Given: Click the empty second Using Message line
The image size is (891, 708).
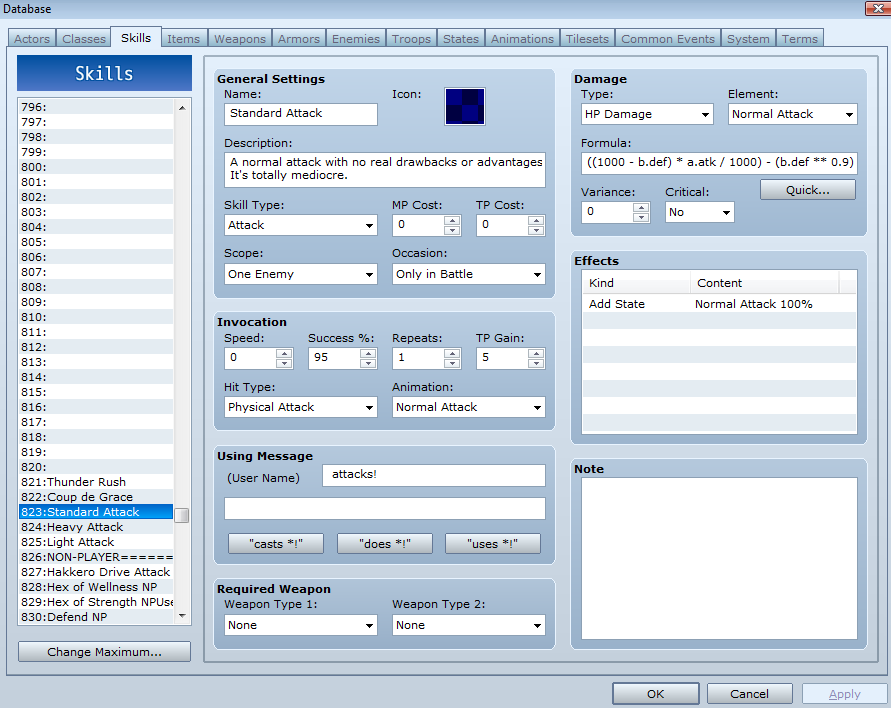Looking at the screenshot, I should [385, 509].
